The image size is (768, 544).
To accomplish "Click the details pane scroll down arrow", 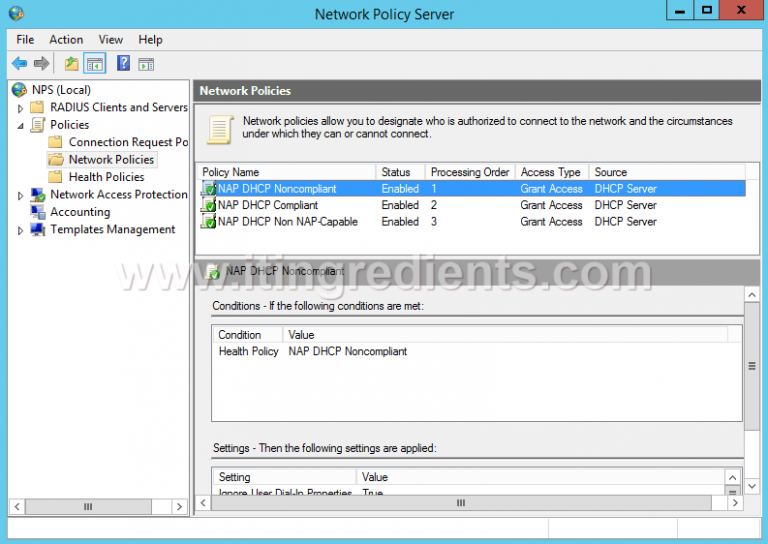I will coord(751,486).
